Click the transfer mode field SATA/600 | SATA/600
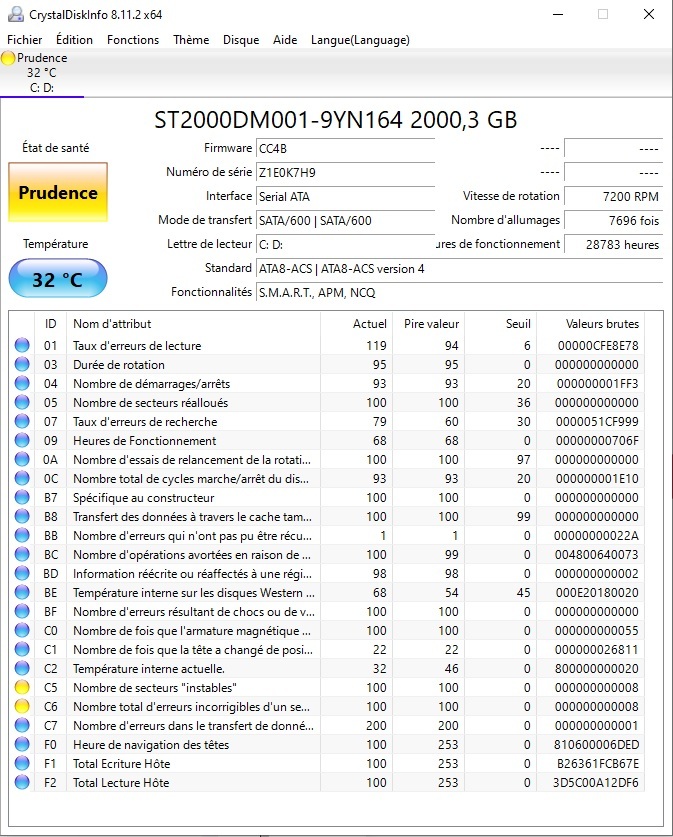Viewport: 673px width, 837px height. pos(345,220)
